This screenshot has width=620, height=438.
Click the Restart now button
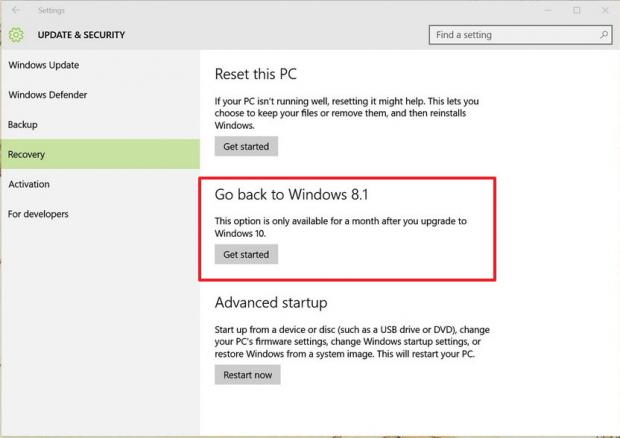[x=247, y=375]
